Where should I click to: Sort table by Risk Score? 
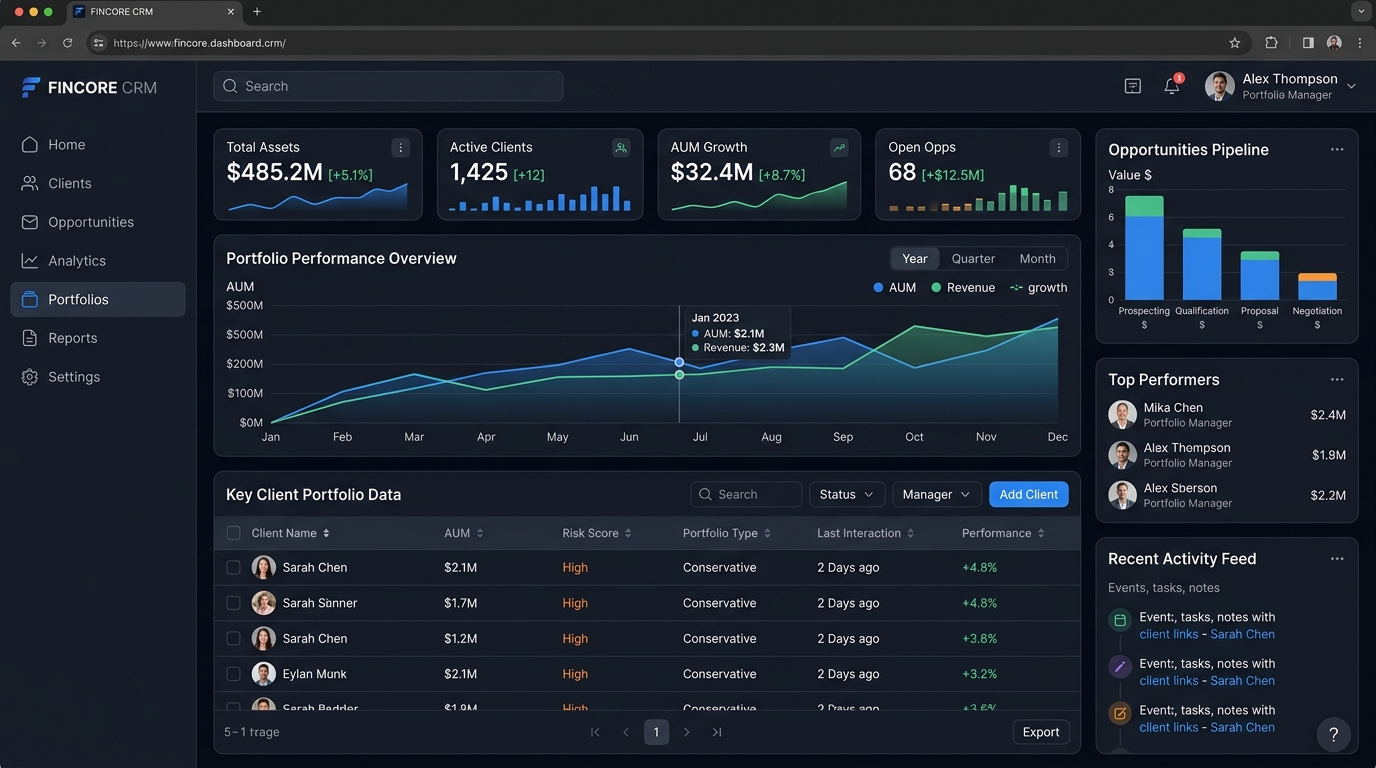click(597, 533)
